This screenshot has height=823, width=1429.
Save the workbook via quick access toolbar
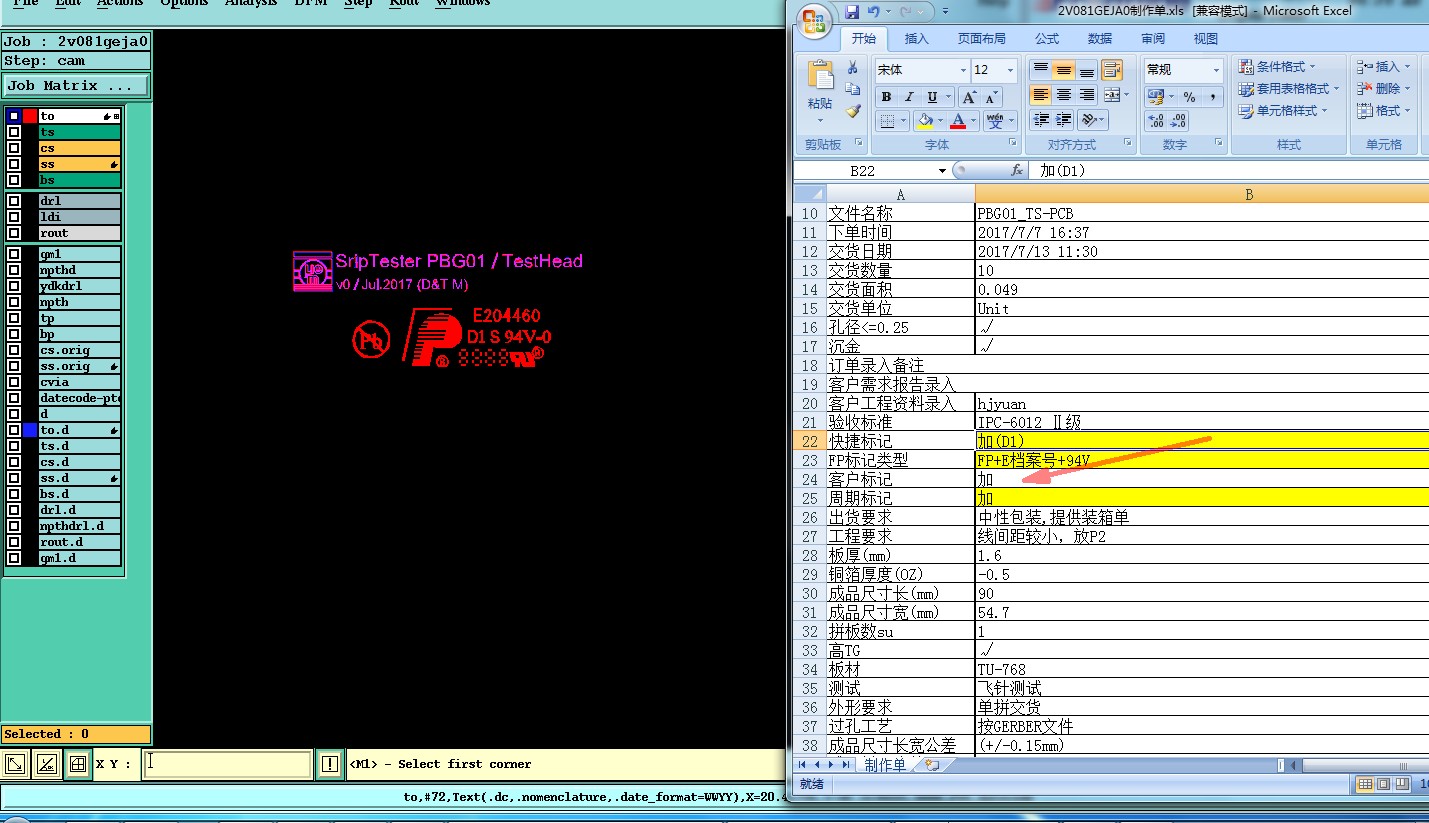pos(852,12)
